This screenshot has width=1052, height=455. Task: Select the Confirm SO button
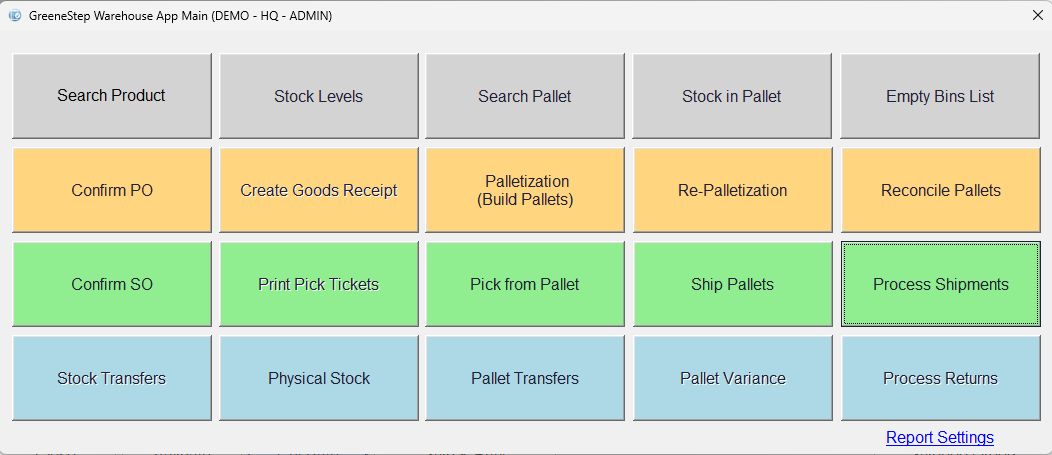point(112,284)
